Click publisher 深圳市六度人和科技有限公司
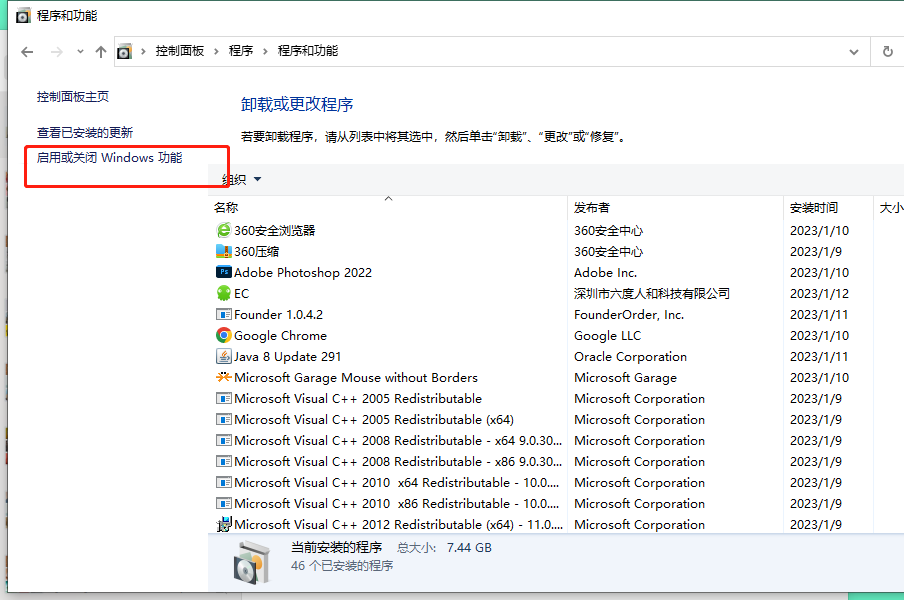 tap(652, 293)
